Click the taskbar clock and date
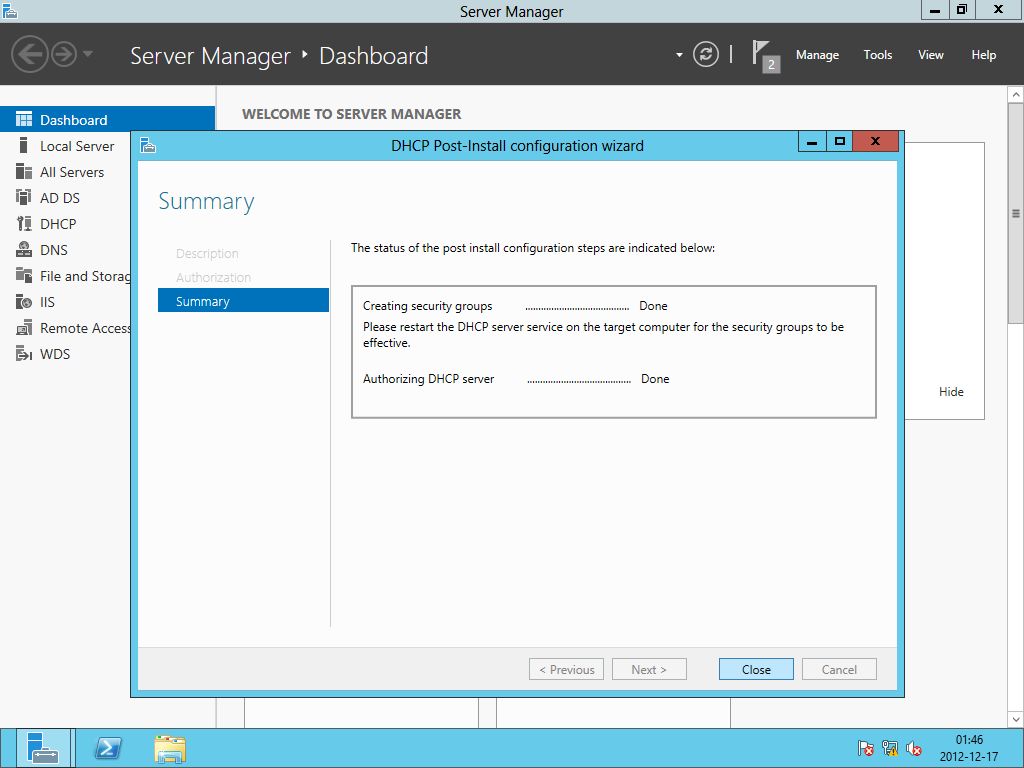The height and width of the screenshot is (768, 1024). [x=969, y=748]
